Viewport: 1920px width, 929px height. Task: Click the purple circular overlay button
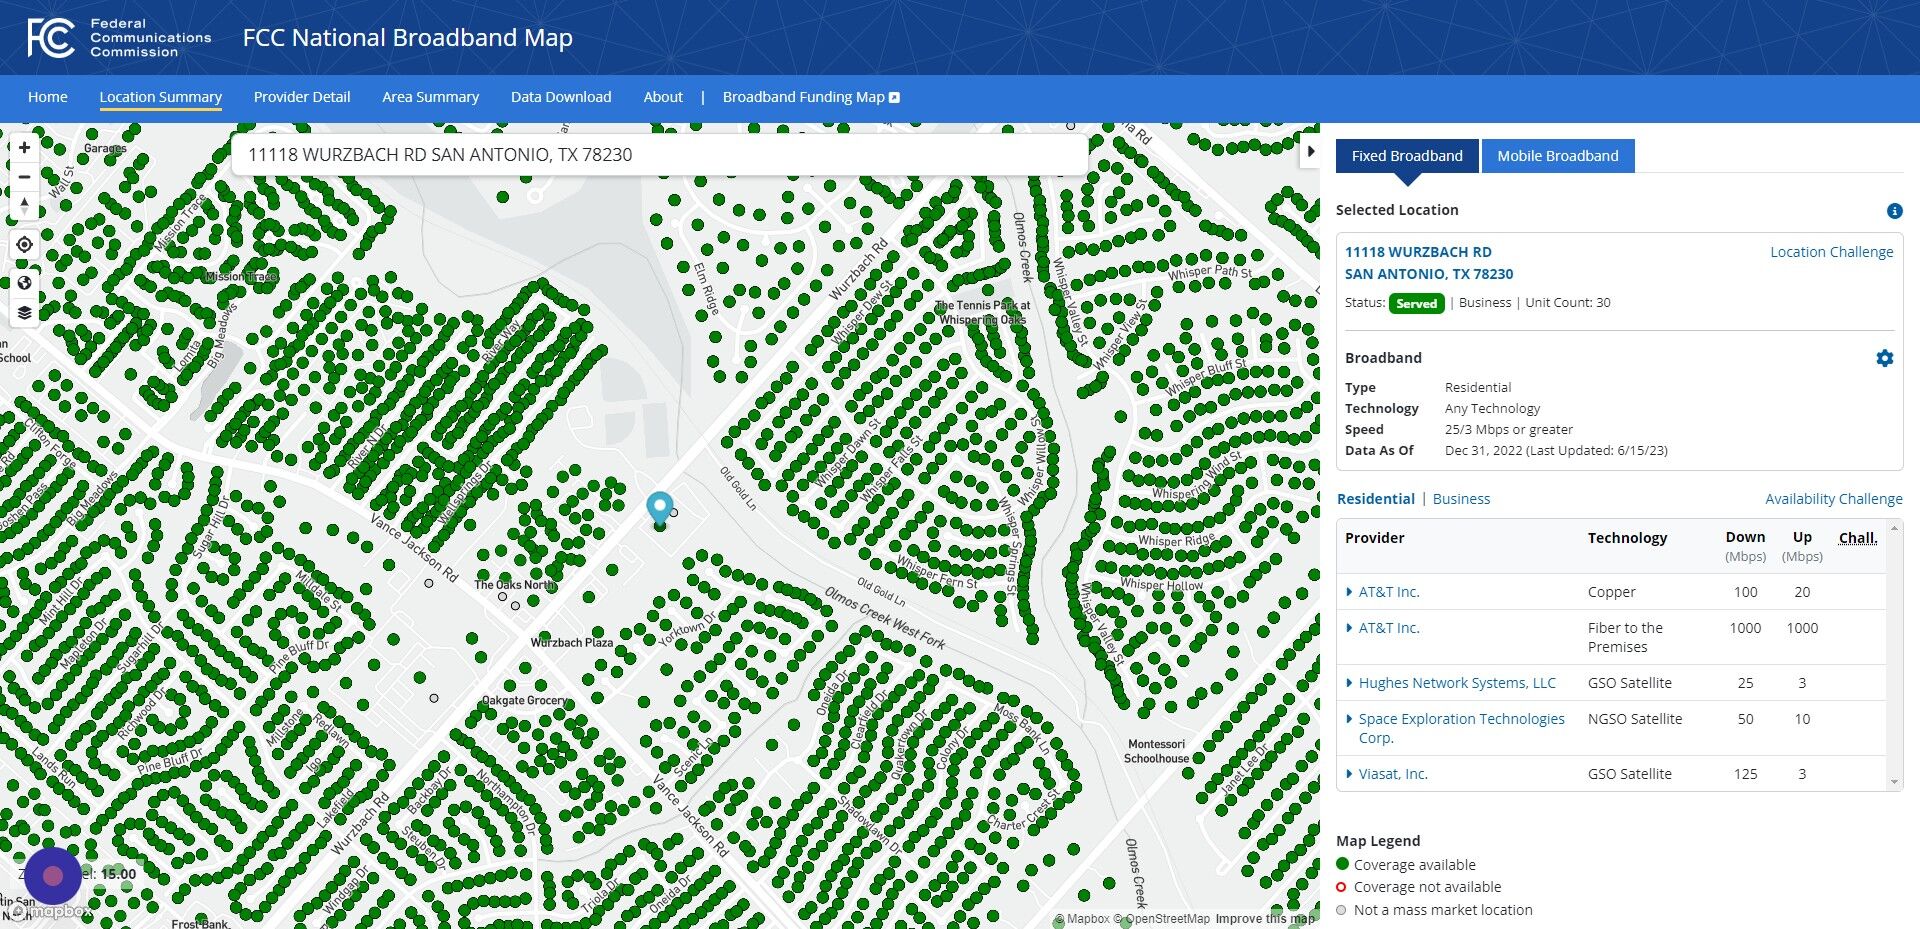[53, 876]
